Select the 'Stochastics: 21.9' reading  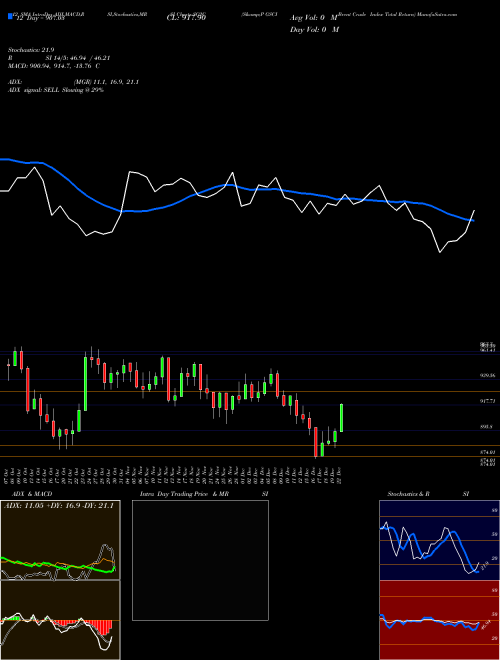pyautogui.click(x=31, y=50)
